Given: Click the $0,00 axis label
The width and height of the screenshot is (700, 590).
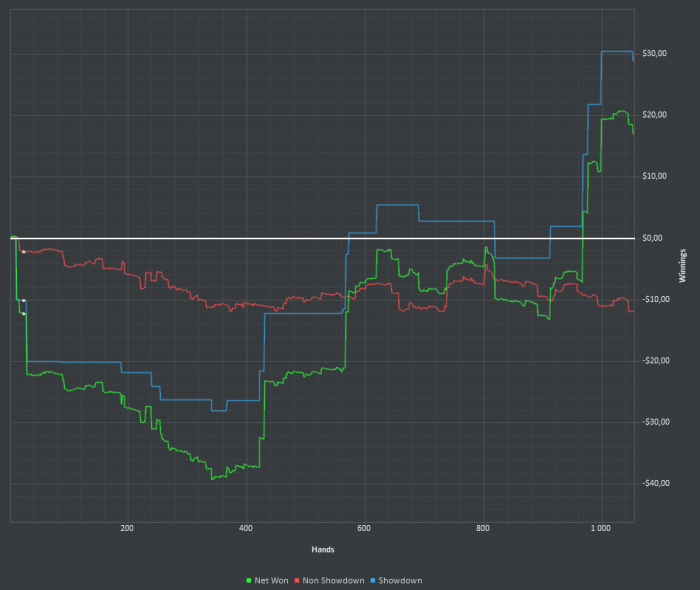Looking at the screenshot, I should coord(652,238).
